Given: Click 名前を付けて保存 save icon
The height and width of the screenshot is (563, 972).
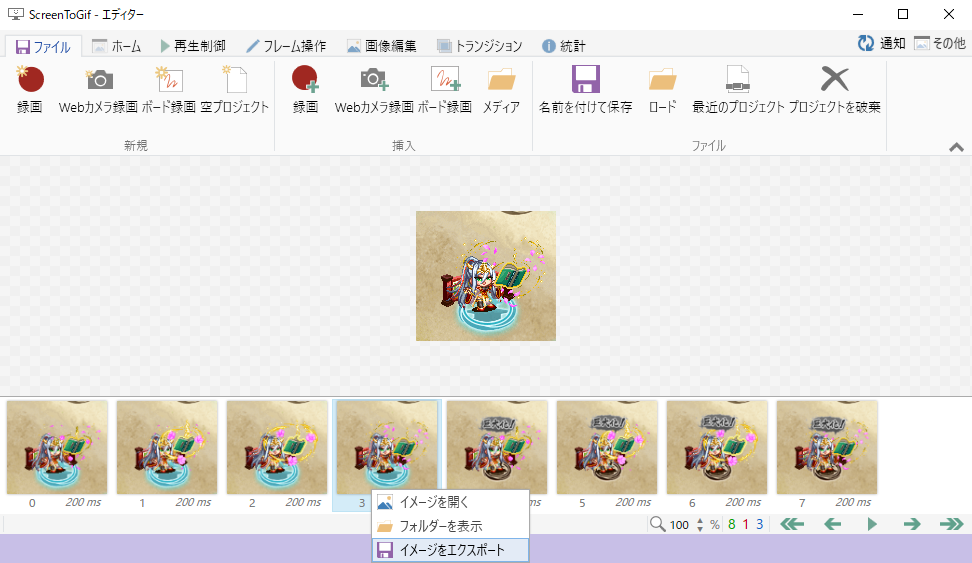Looking at the screenshot, I should click(585, 81).
